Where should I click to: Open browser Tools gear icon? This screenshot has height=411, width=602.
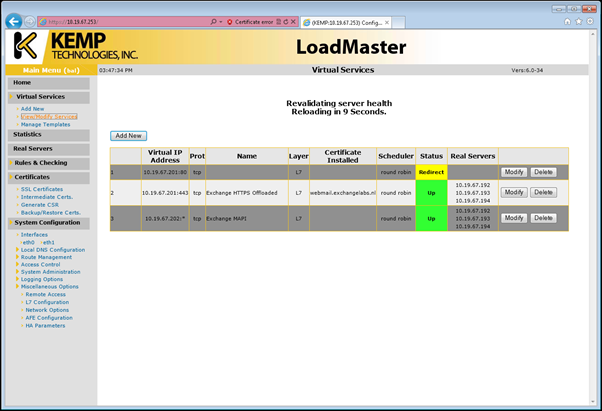[590, 20]
